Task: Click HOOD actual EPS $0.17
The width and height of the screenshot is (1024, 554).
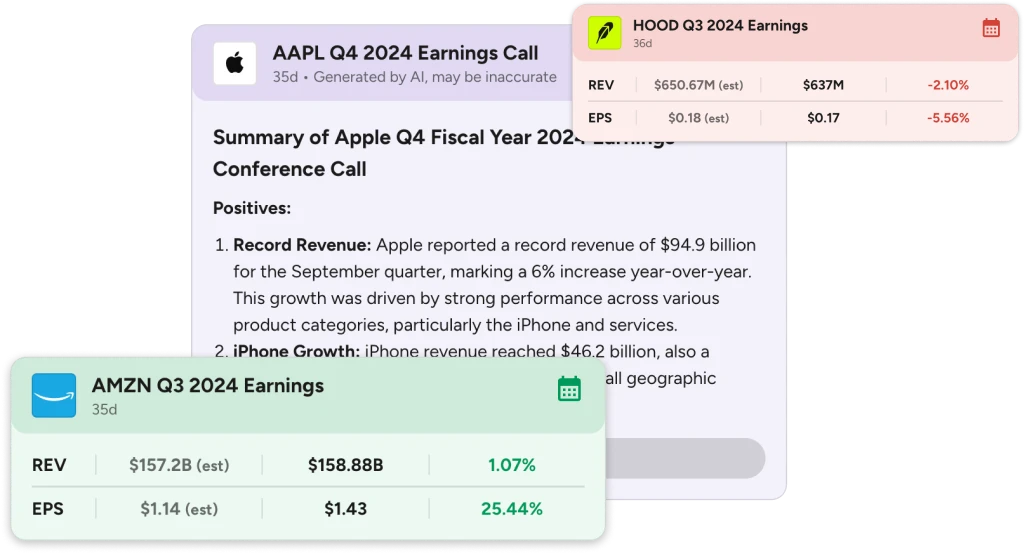Action: tap(823, 118)
